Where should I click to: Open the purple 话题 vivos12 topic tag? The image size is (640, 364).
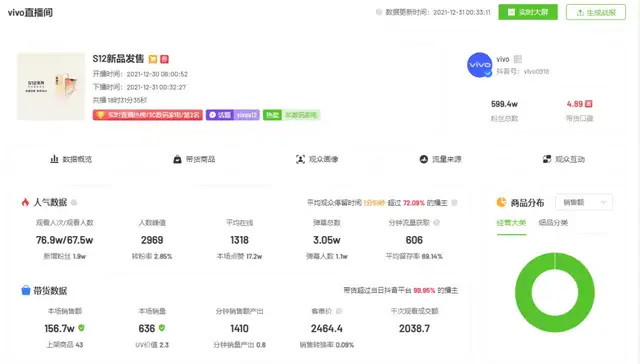pos(233,115)
